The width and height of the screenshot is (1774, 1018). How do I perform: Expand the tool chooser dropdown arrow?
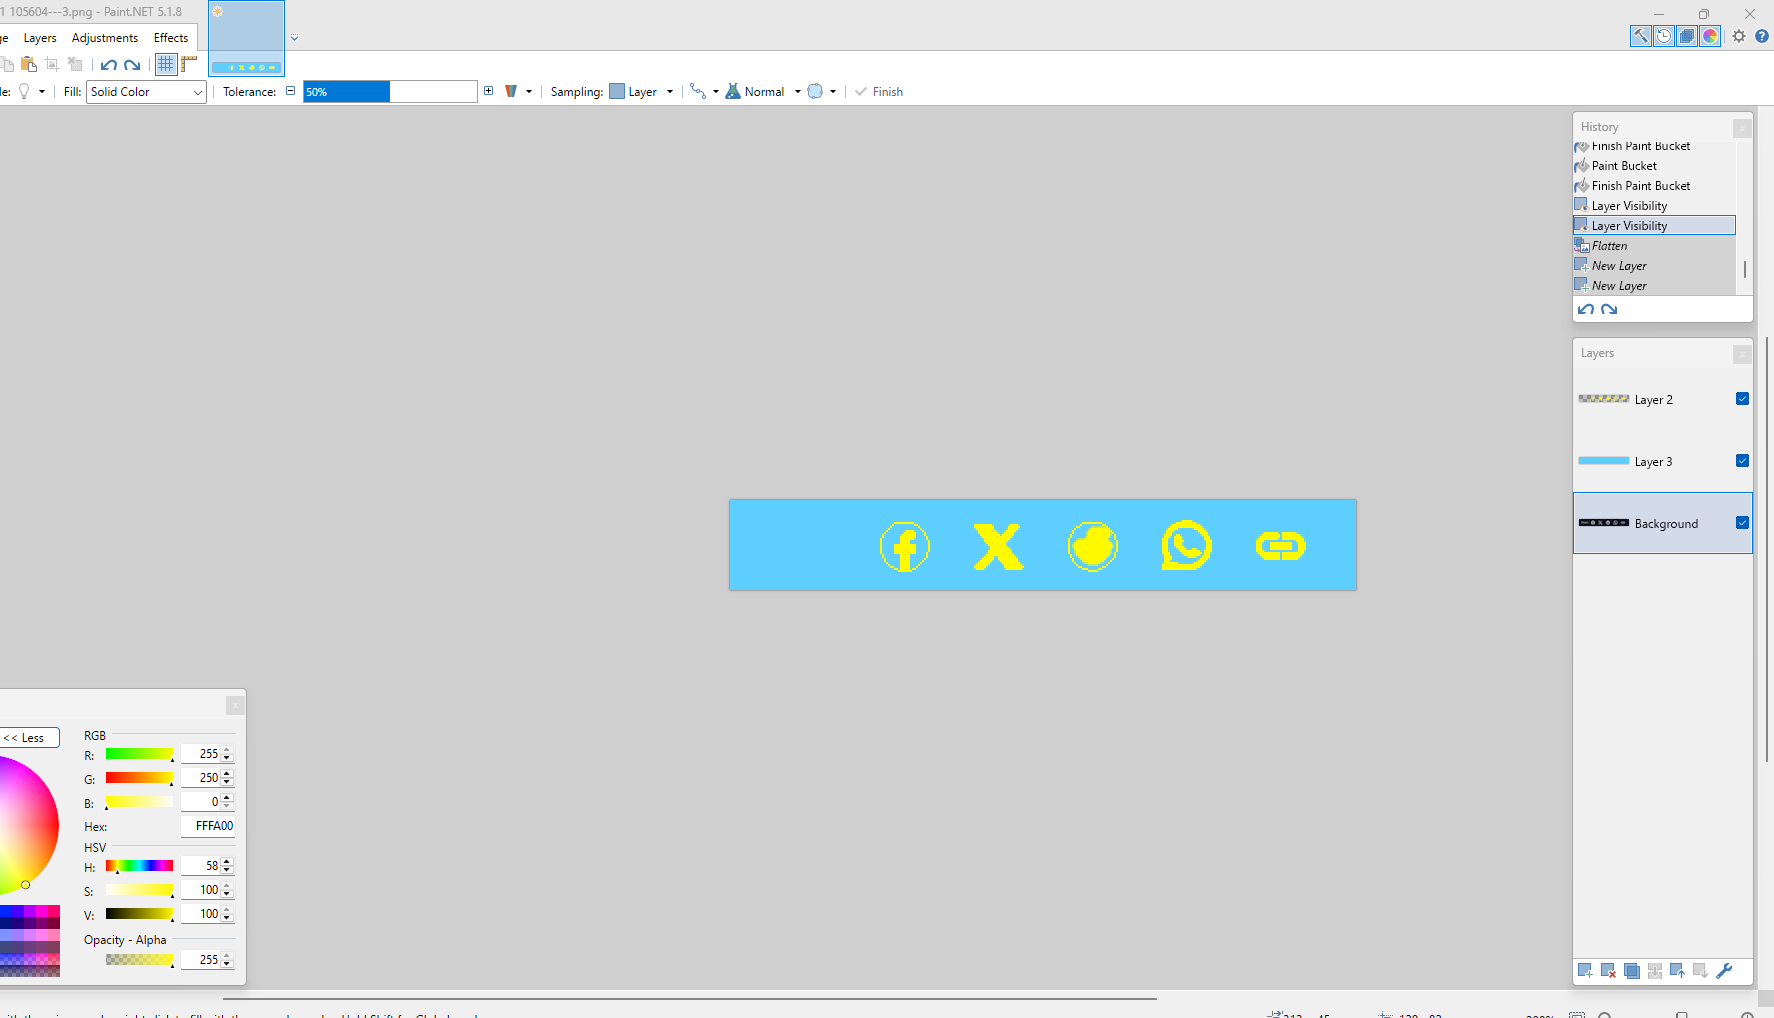[42, 91]
